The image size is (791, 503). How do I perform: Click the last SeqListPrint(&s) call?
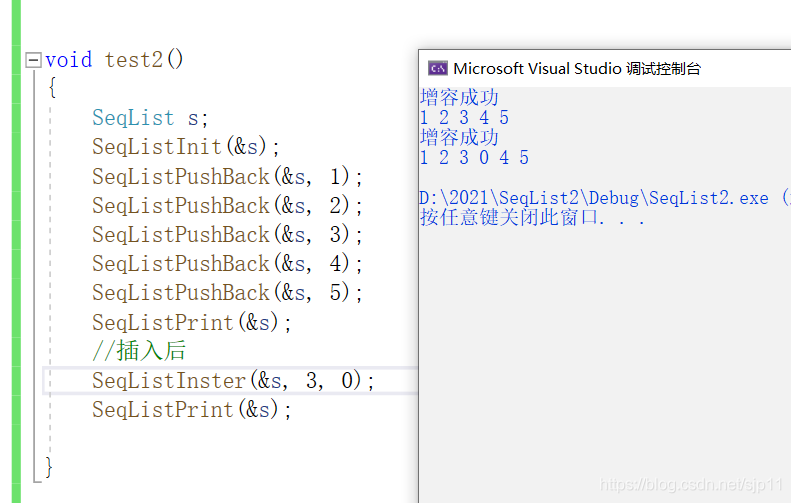coord(192,409)
